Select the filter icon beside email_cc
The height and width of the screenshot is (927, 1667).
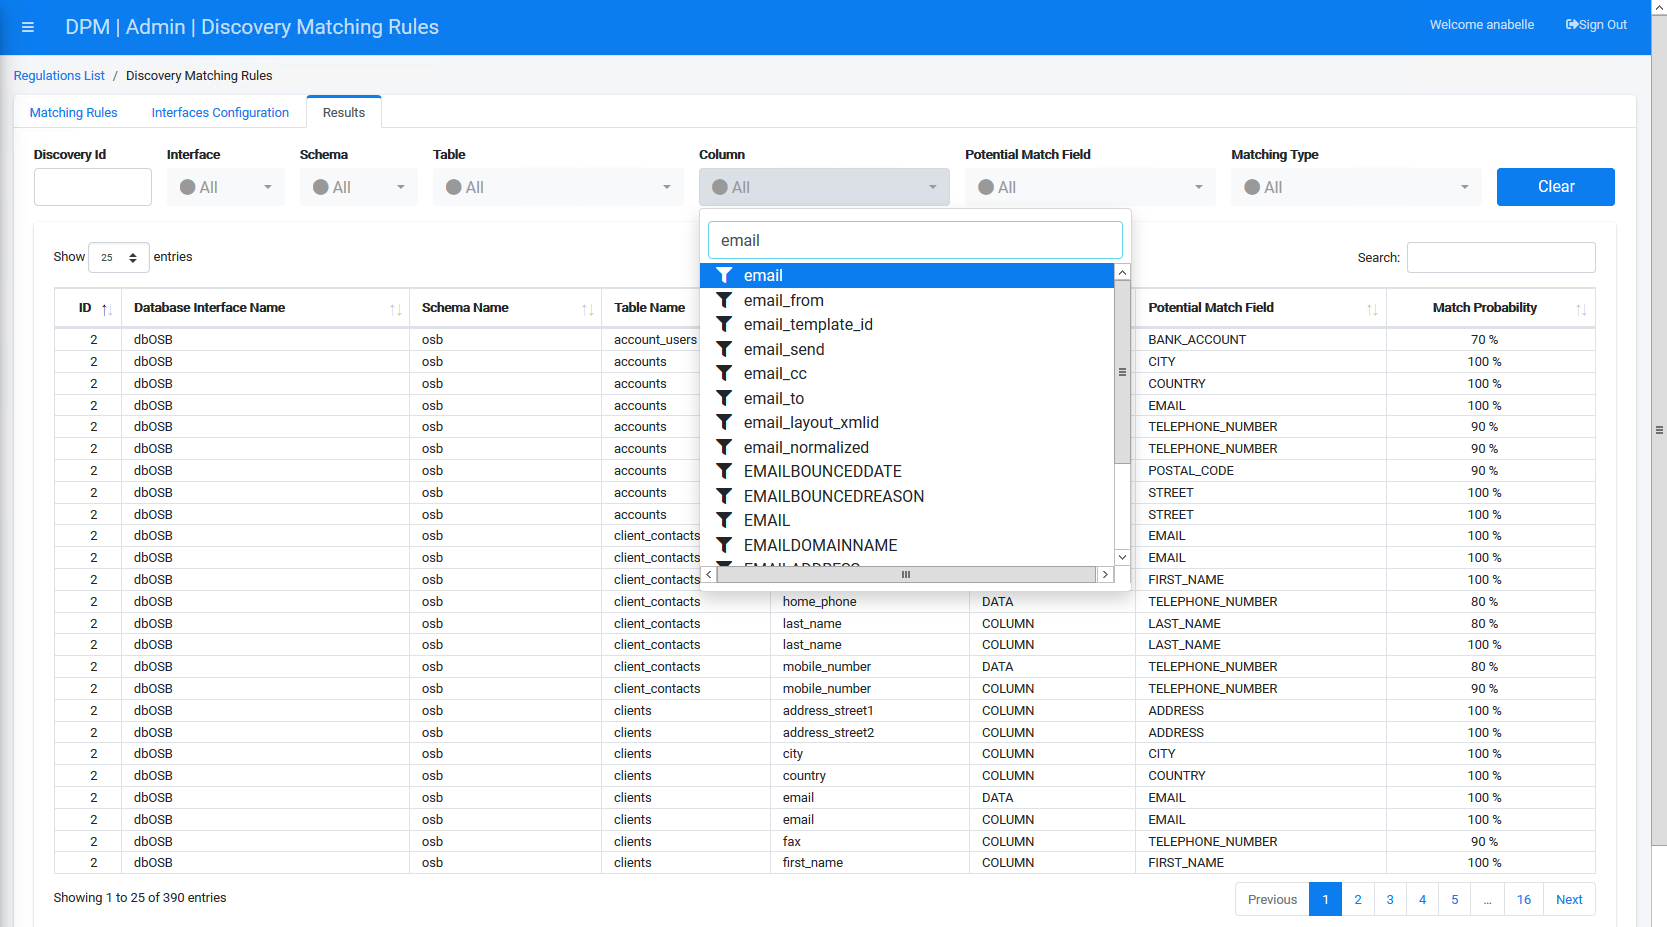click(x=724, y=373)
